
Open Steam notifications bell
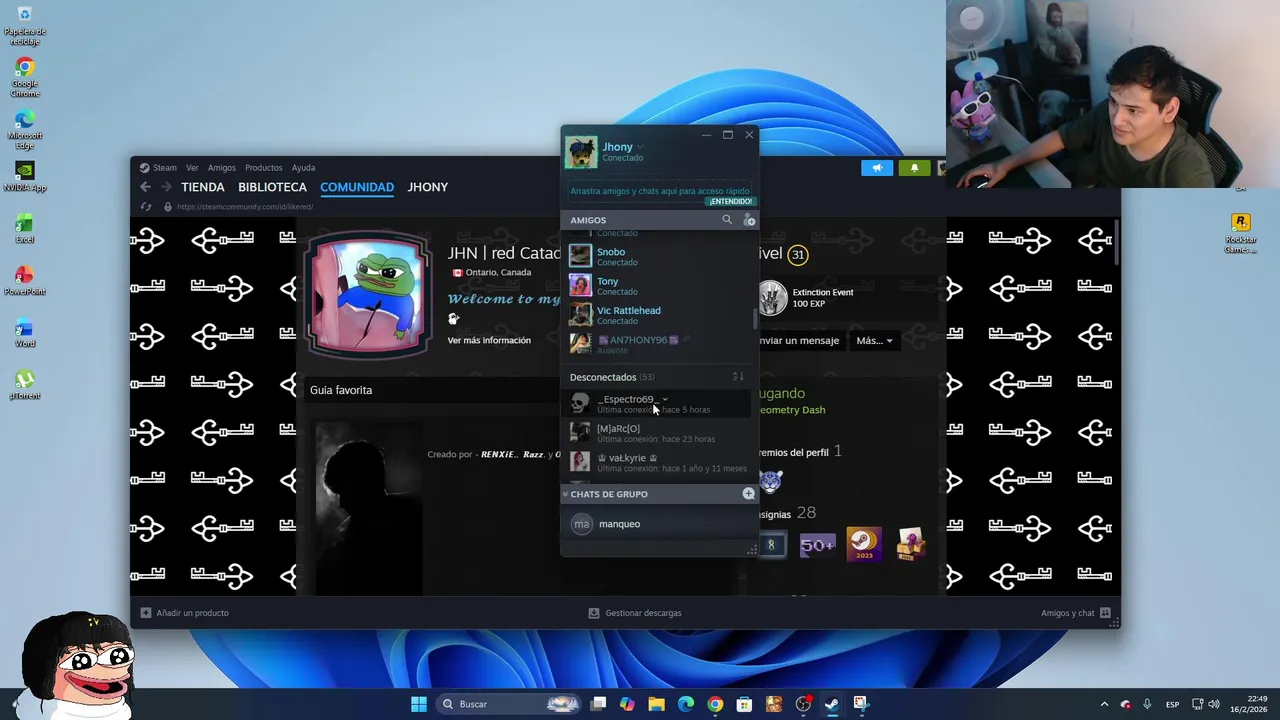click(x=914, y=168)
